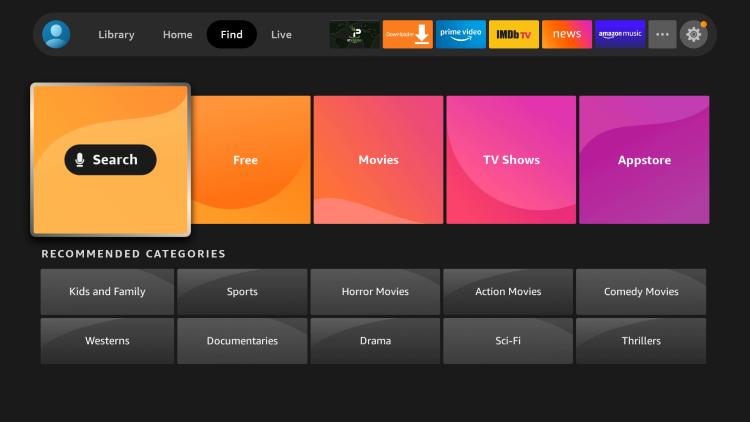Image resolution: width=750 pixels, height=422 pixels.
Task: Show more apps with three dots
Action: tap(662, 34)
